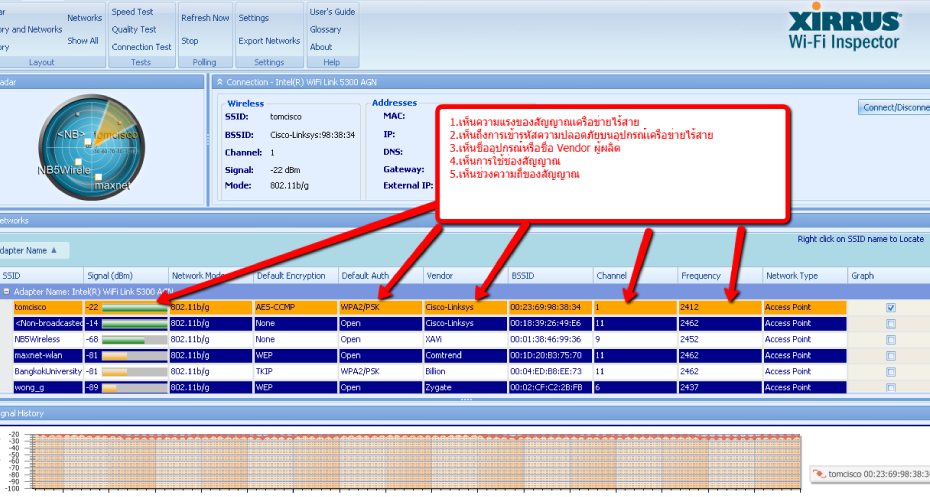Click tomcisco signal strength bar
The image size is (930, 497).
[135, 308]
